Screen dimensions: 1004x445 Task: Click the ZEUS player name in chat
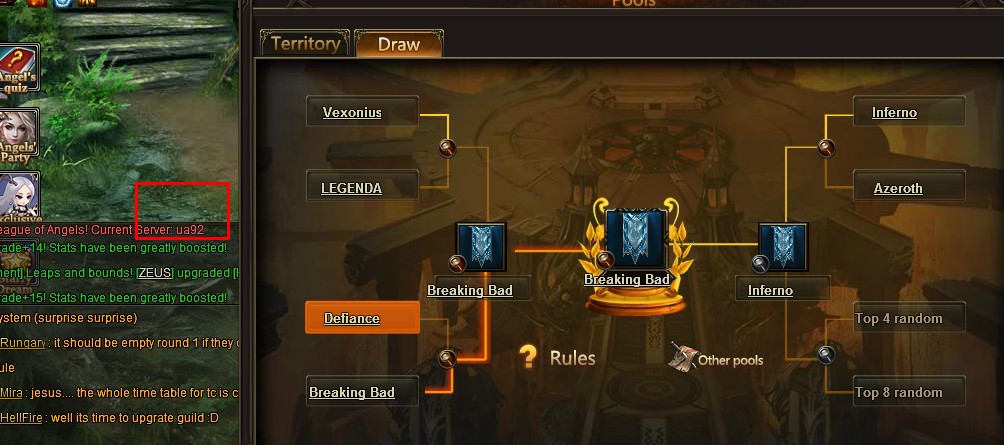point(156,273)
